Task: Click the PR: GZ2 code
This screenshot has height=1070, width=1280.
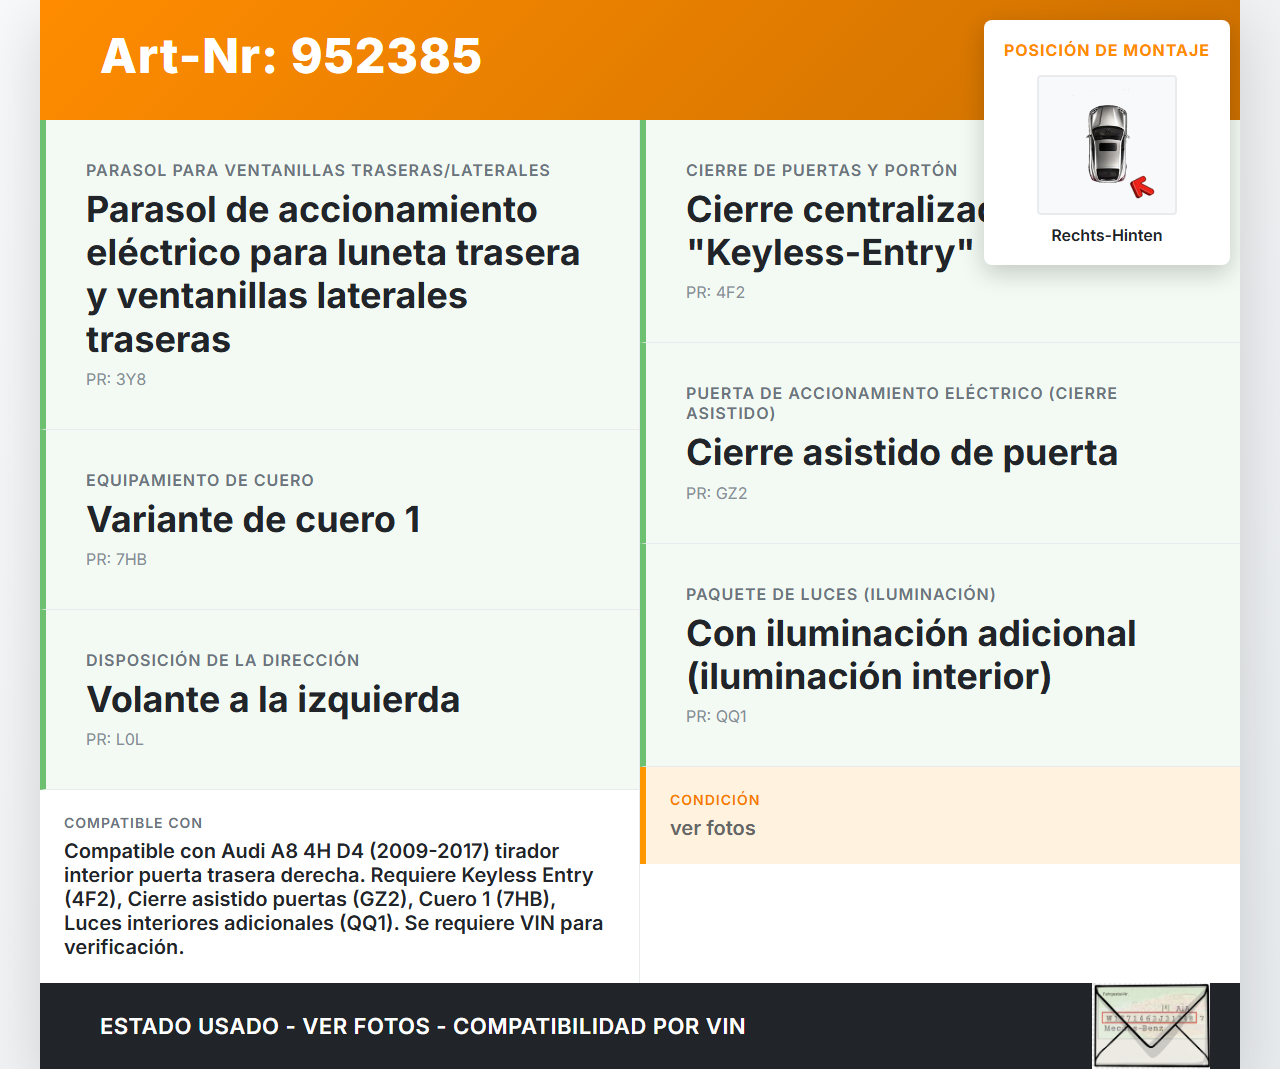Action: point(716,493)
